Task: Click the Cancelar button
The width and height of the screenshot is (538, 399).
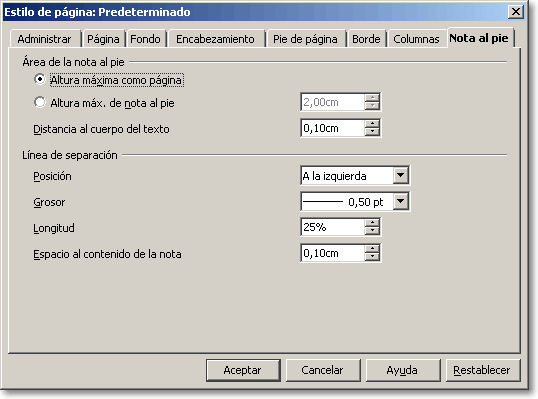Action: (x=323, y=370)
